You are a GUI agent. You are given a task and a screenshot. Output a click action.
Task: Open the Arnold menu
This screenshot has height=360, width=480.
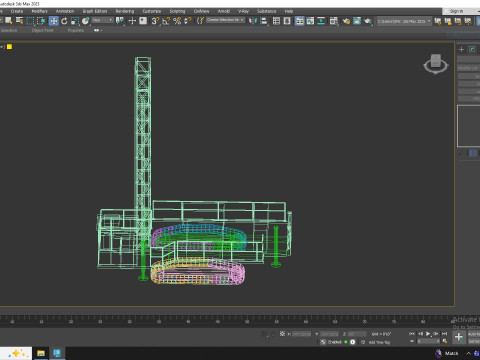(x=224, y=11)
